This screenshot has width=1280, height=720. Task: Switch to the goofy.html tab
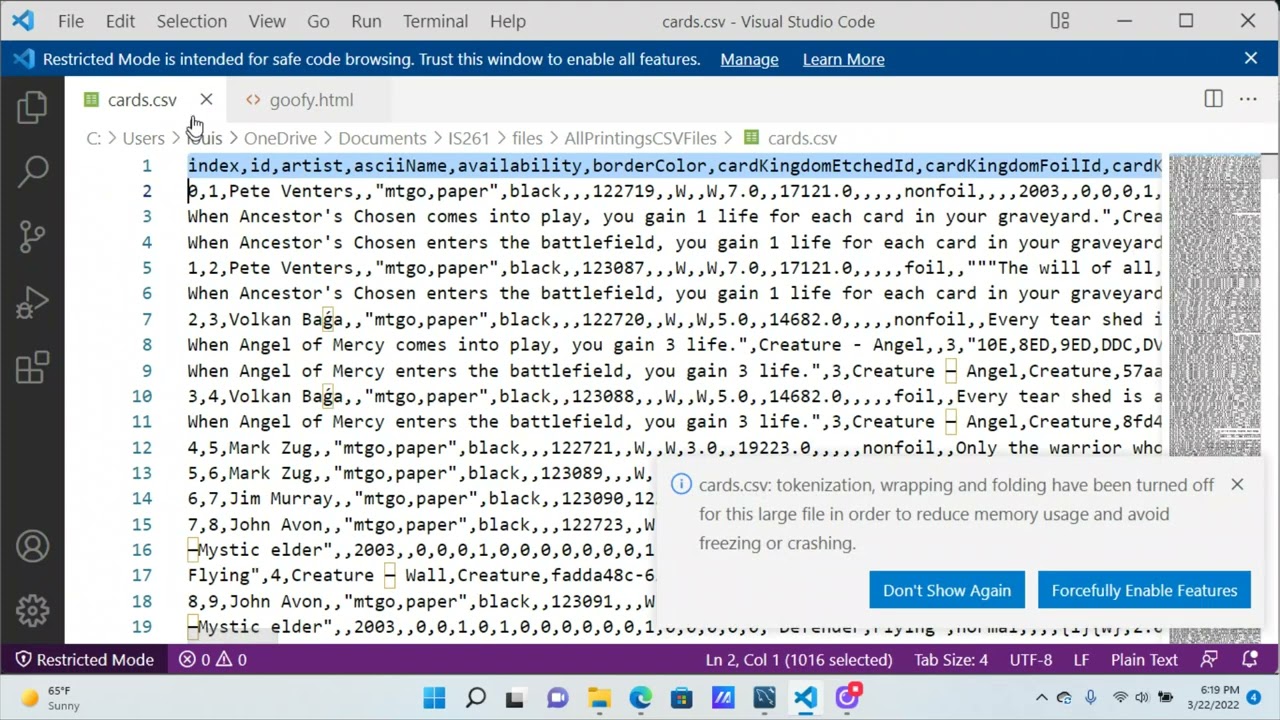310,99
